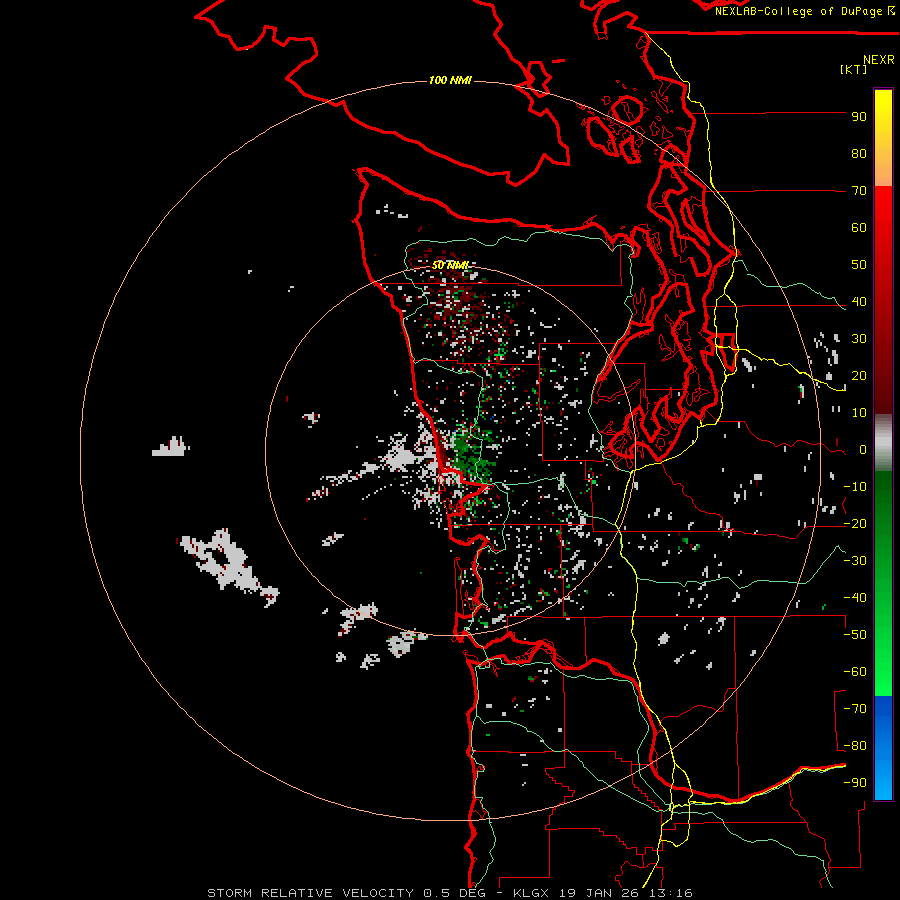This screenshot has width=900, height=900.
Task: Click the 90 value on velocity scale
Action: click(859, 117)
